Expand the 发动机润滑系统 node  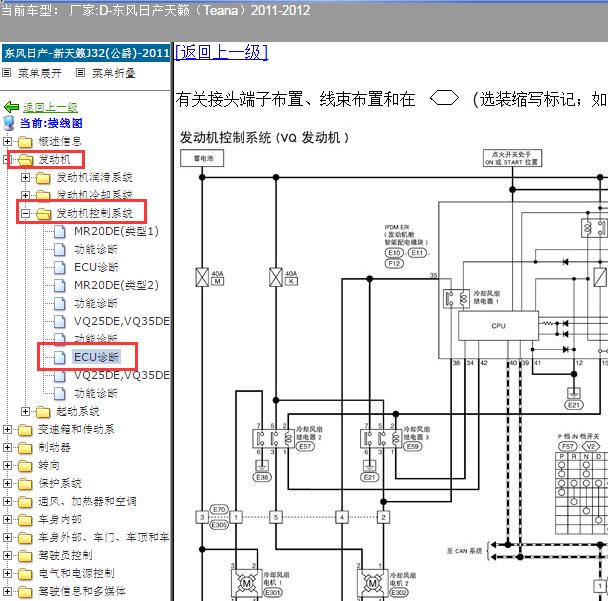(26, 178)
